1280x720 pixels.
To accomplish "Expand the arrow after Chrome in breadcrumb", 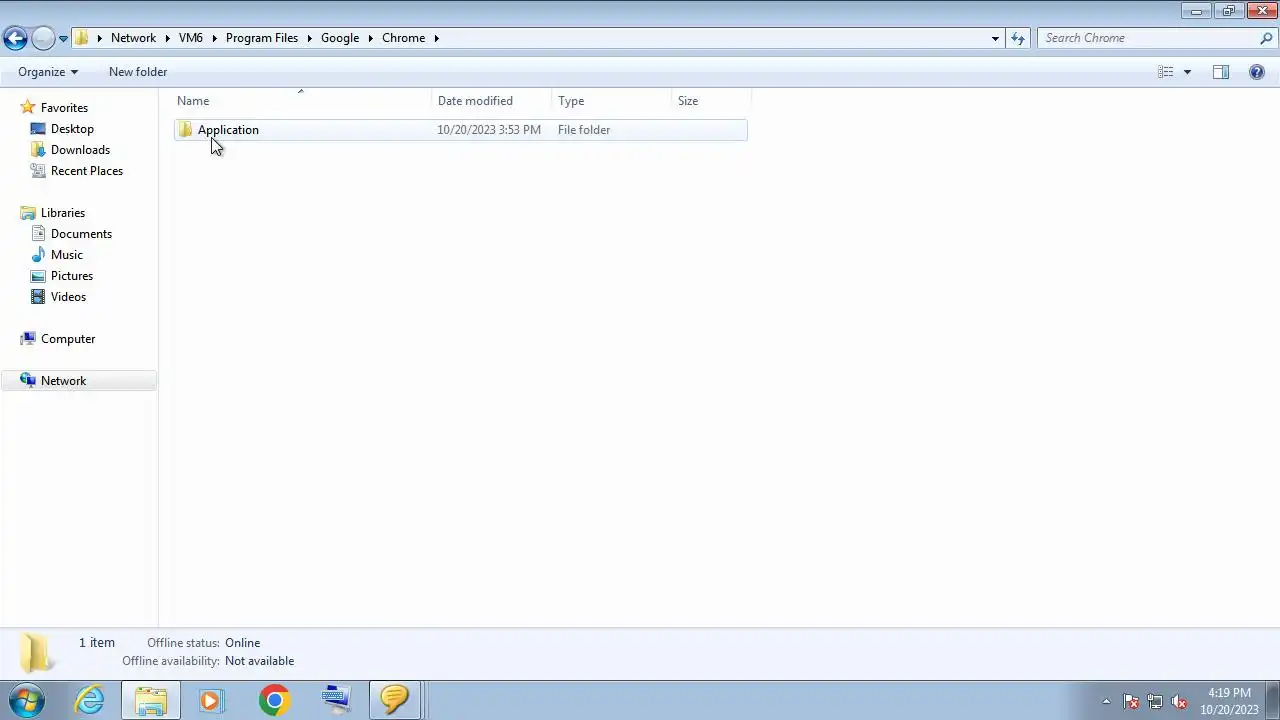I will pyautogui.click(x=436, y=38).
